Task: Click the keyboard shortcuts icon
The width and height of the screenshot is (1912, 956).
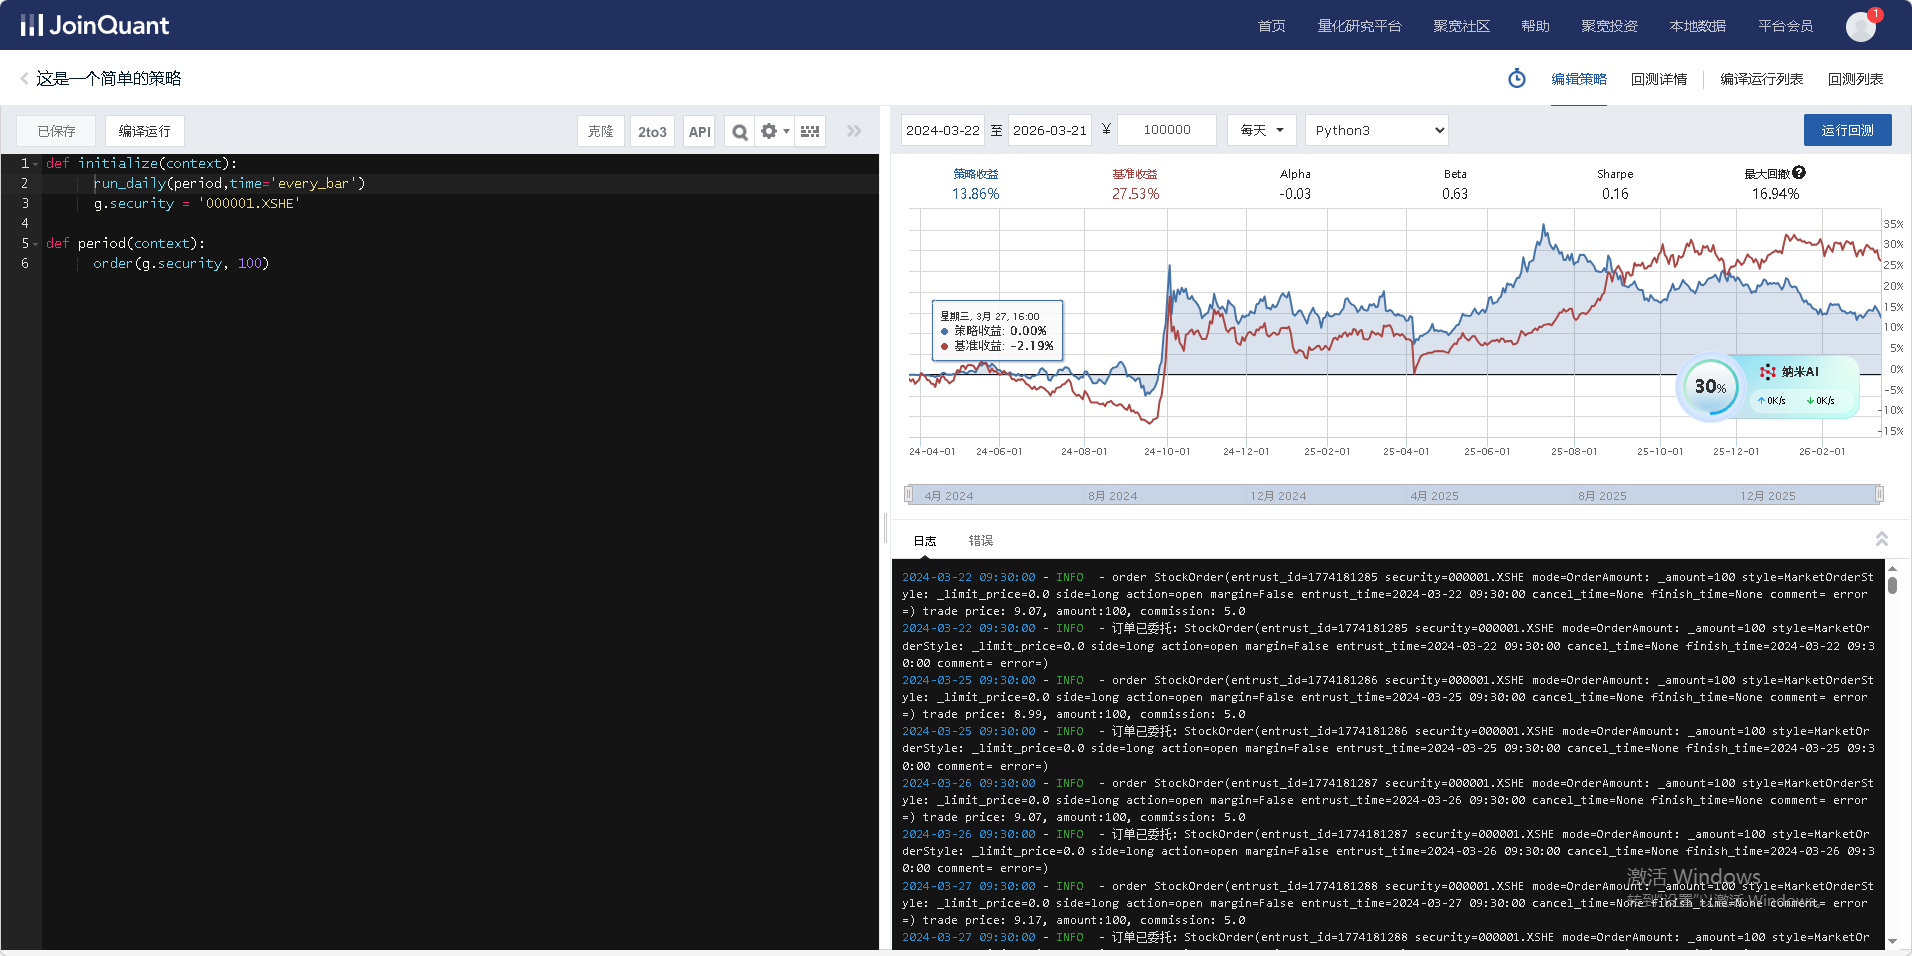Action: tap(810, 131)
